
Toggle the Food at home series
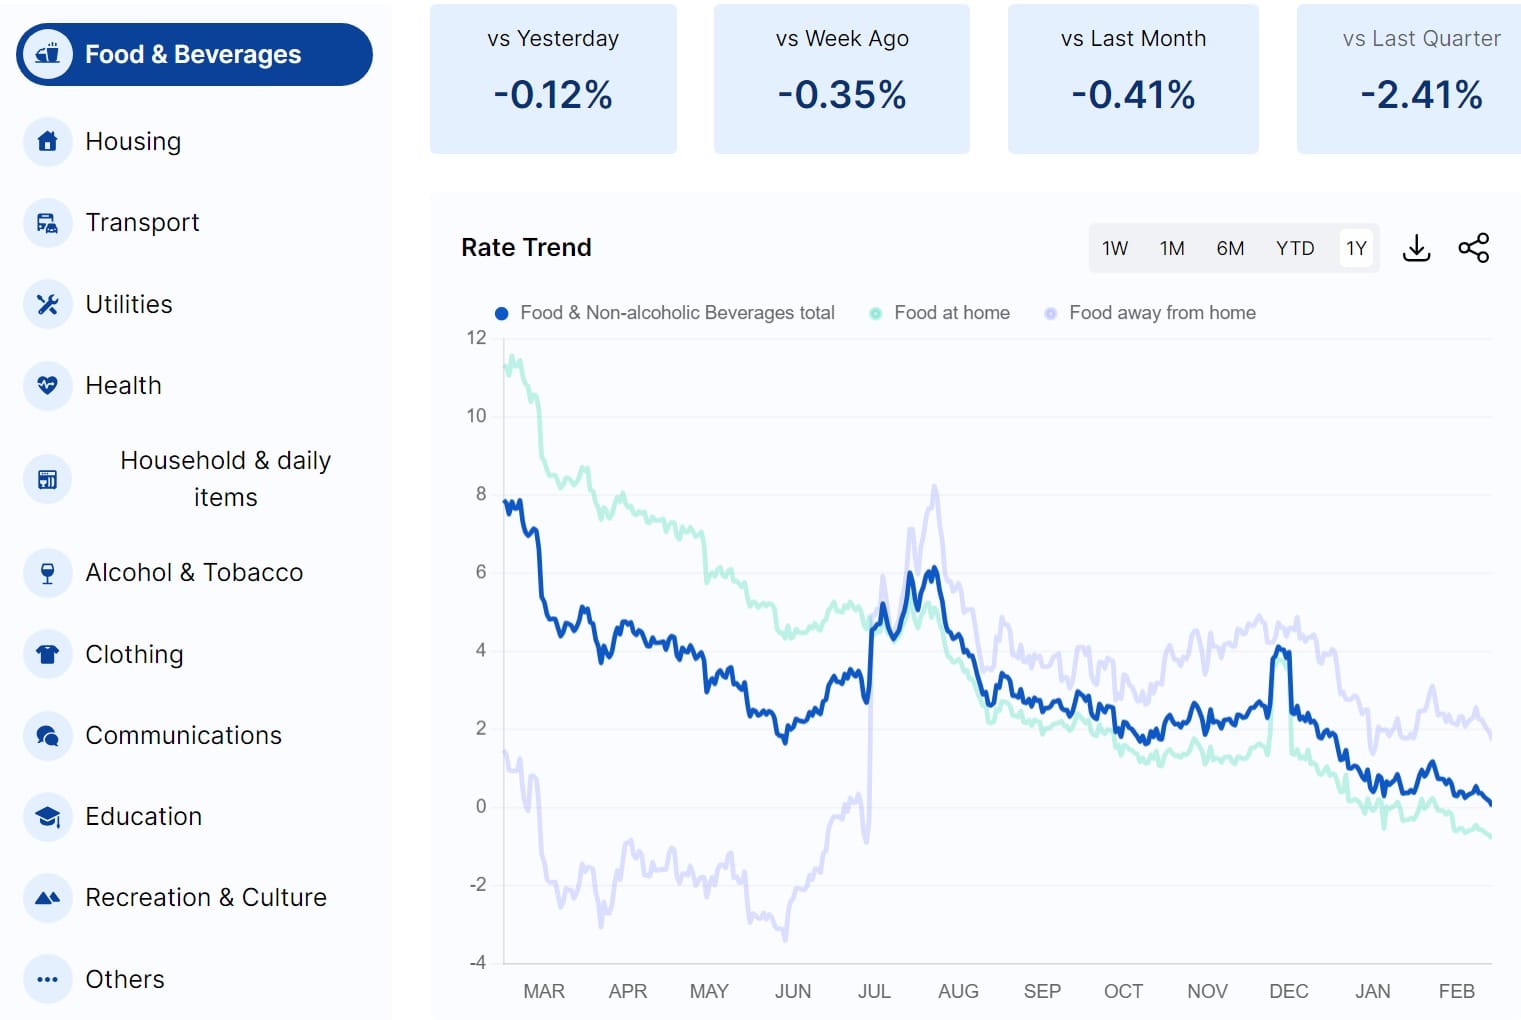(938, 312)
